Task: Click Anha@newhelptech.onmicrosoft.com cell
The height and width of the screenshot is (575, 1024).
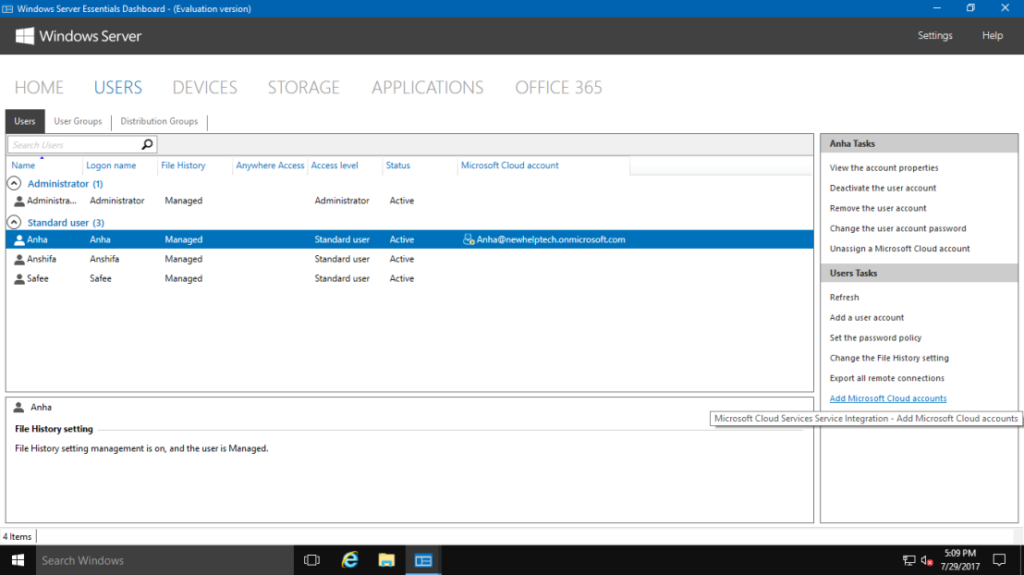Action: point(551,240)
